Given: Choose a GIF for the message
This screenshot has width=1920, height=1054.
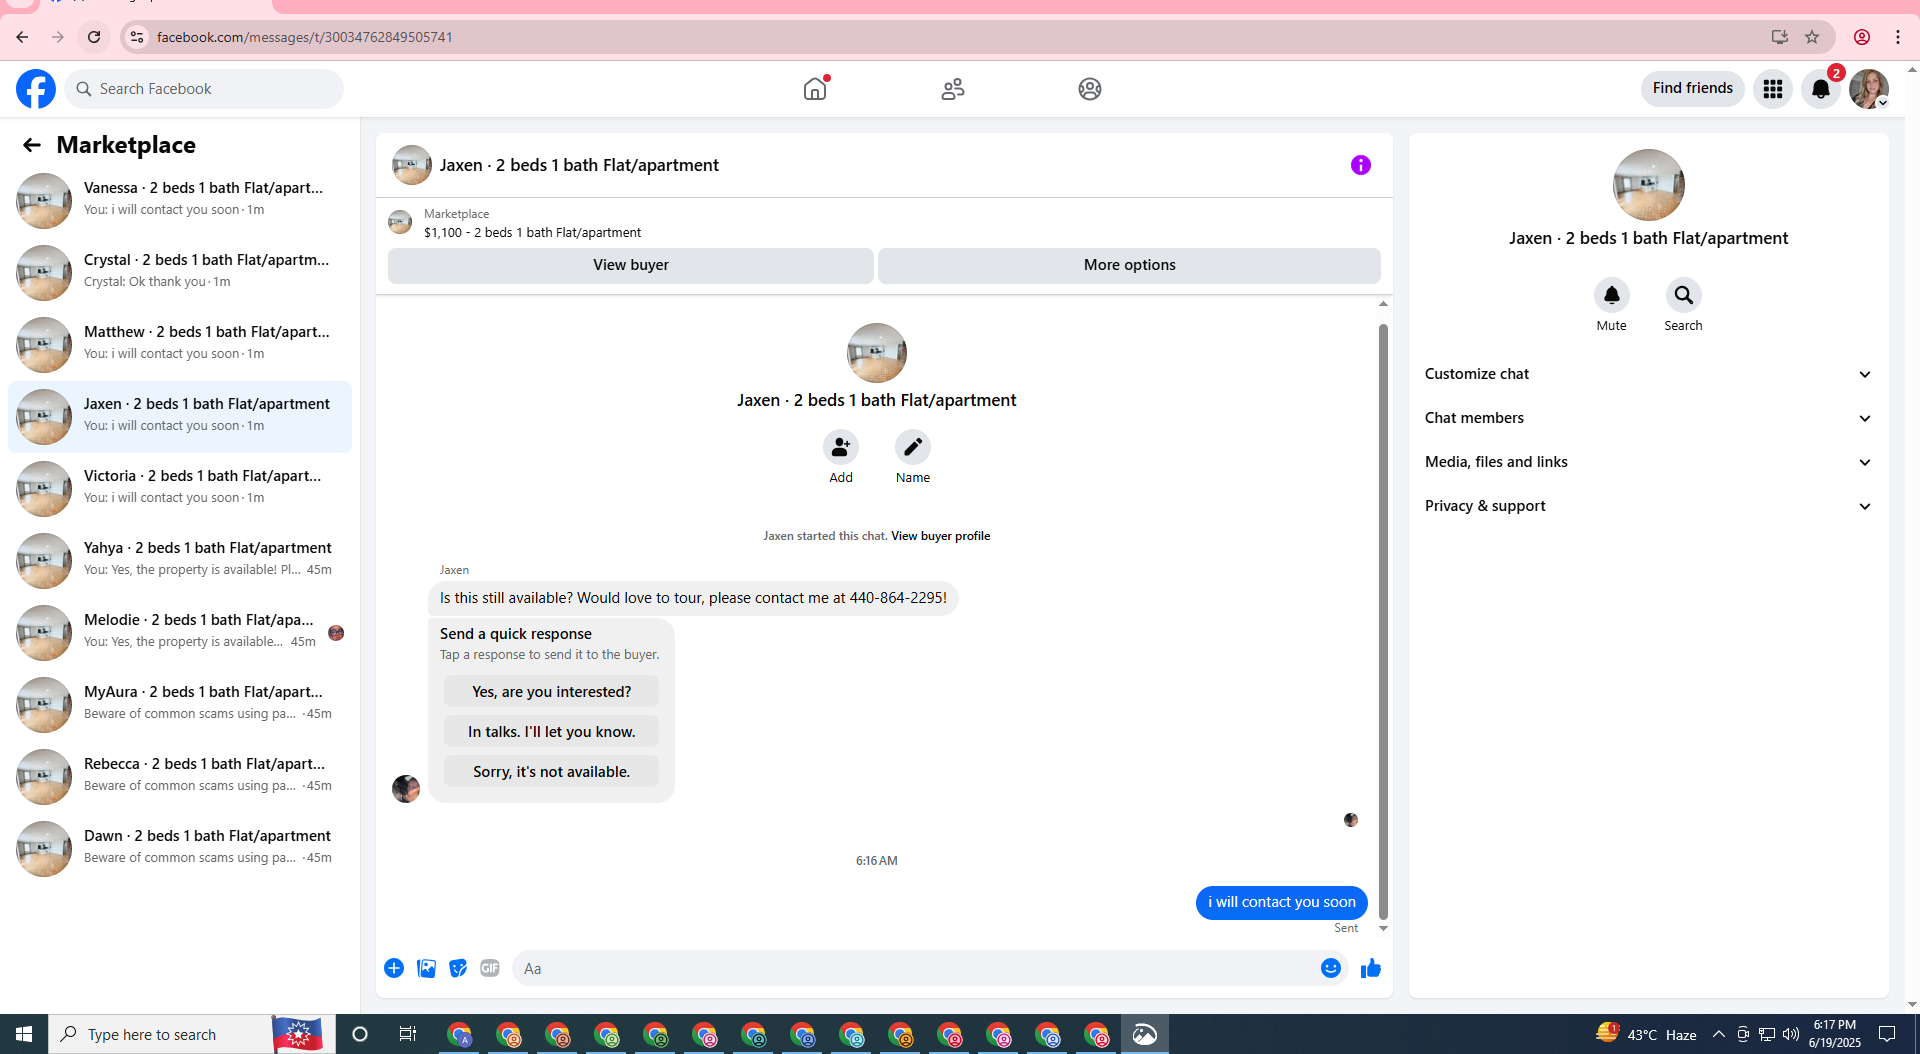Looking at the screenshot, I should (490, 968).
